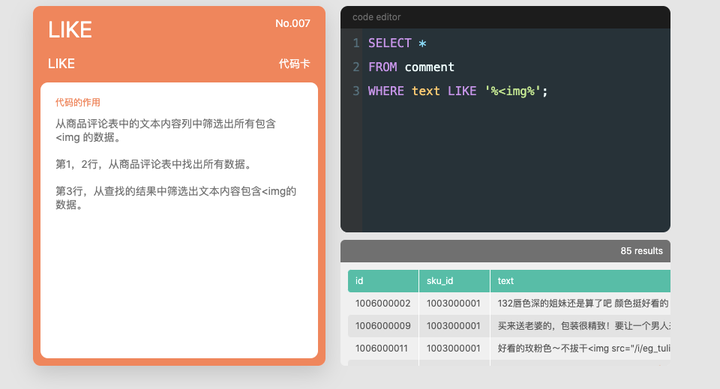The width and height of the screenshot is (720, 389).
Task: Click the small 'LIKE' subtitle on card
Action: coord(61,63)
